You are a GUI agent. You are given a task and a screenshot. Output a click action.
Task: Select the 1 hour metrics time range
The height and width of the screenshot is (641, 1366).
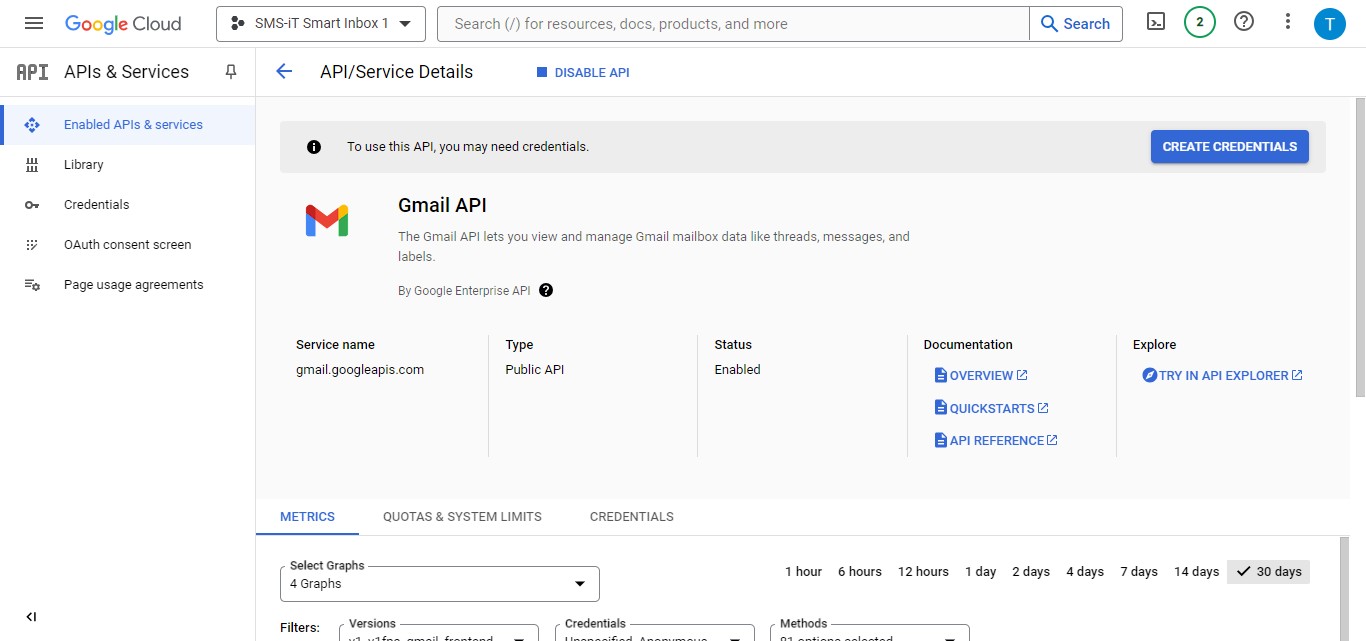(803, 571)
